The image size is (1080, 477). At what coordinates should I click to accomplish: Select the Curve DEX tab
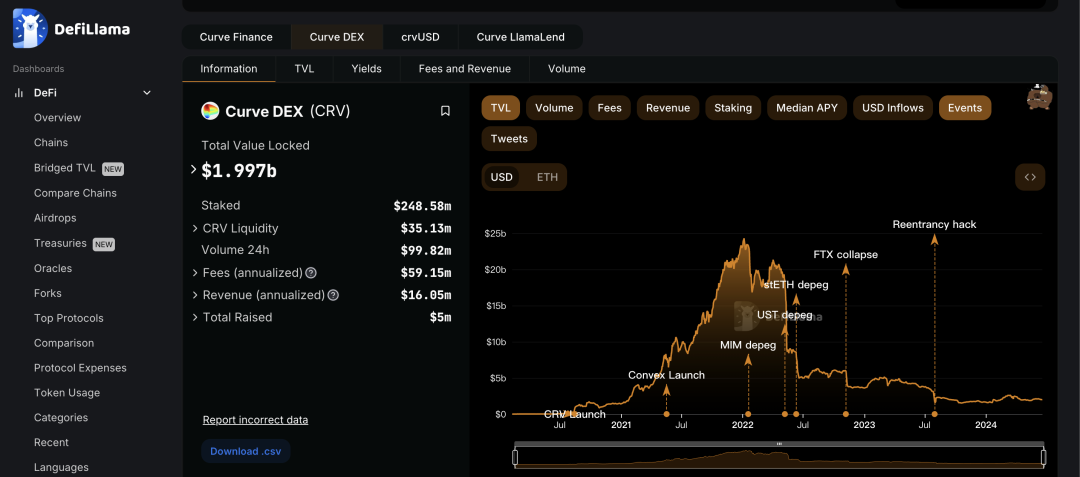337,37
